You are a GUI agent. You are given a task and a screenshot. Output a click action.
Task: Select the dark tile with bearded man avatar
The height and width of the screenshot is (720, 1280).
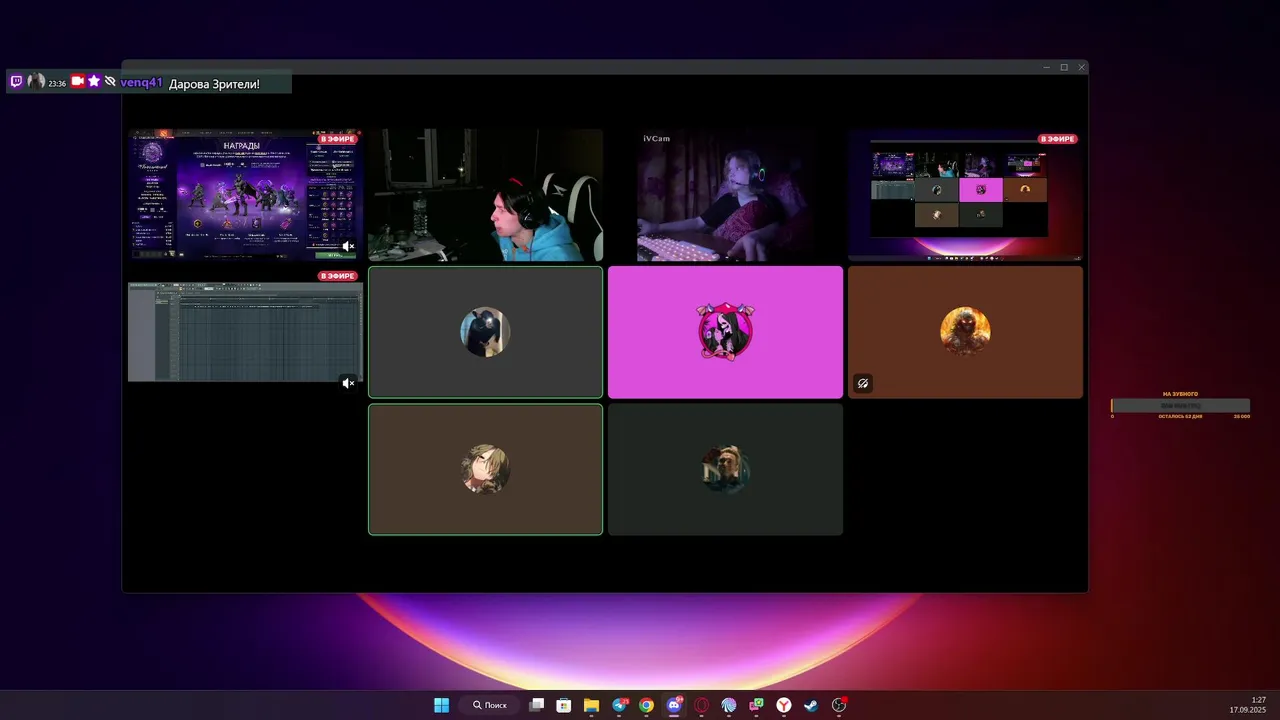pyautogui.click(x=725, y=469)
